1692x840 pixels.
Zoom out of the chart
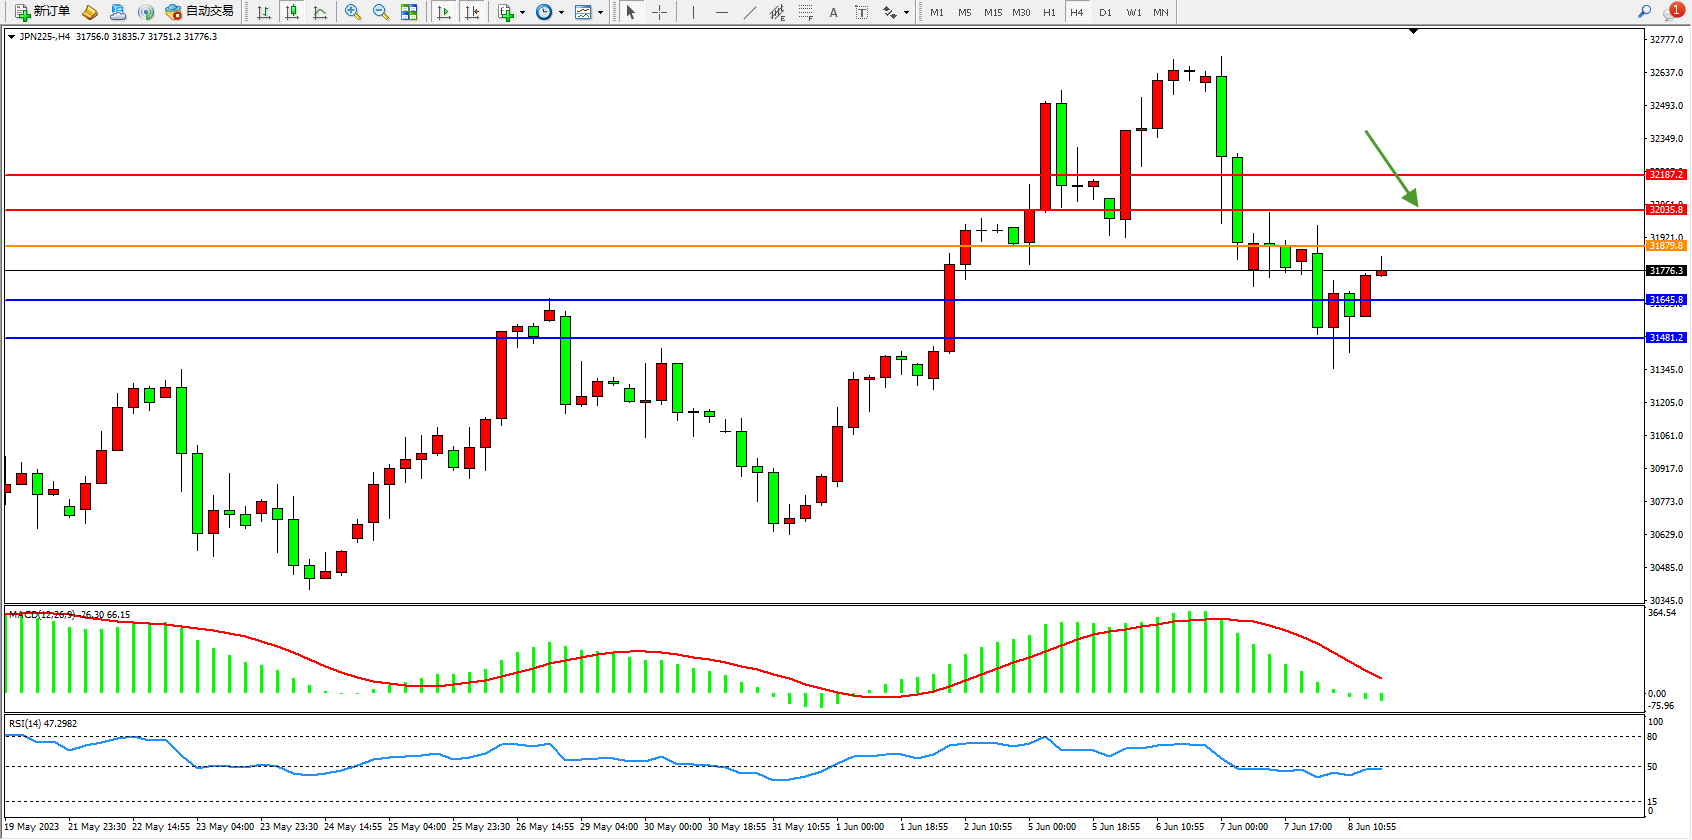381,12
